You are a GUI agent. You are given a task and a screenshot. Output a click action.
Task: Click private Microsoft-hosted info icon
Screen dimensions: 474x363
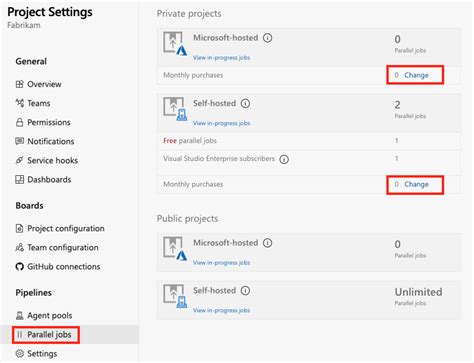pyautogui.click(x=267, y=38)
